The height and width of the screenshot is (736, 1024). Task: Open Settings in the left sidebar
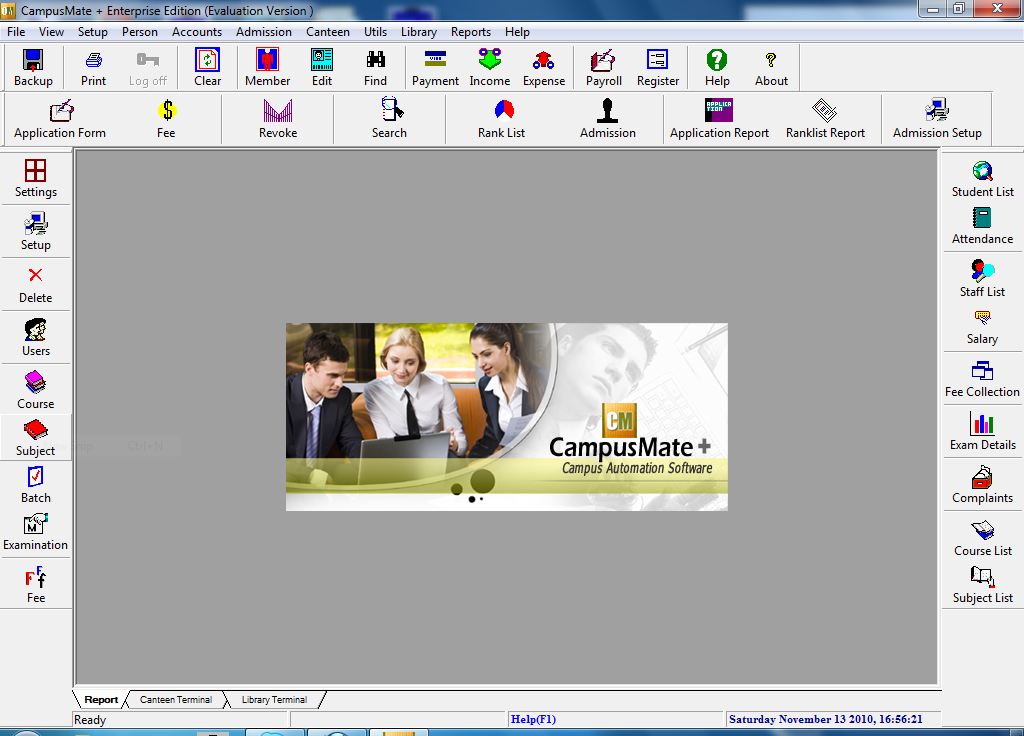tap(35, 178)
